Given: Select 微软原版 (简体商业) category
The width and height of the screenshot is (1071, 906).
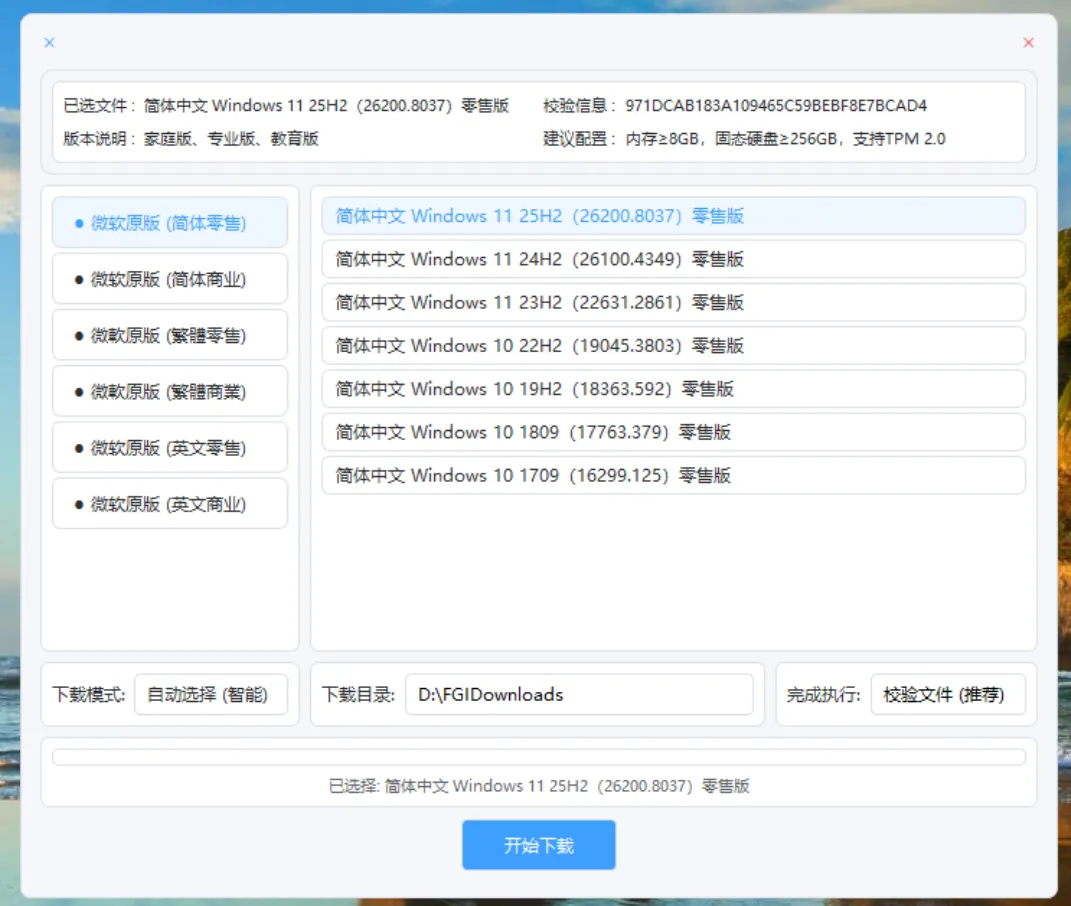Looking at the screenshot, I should (169, 279).
